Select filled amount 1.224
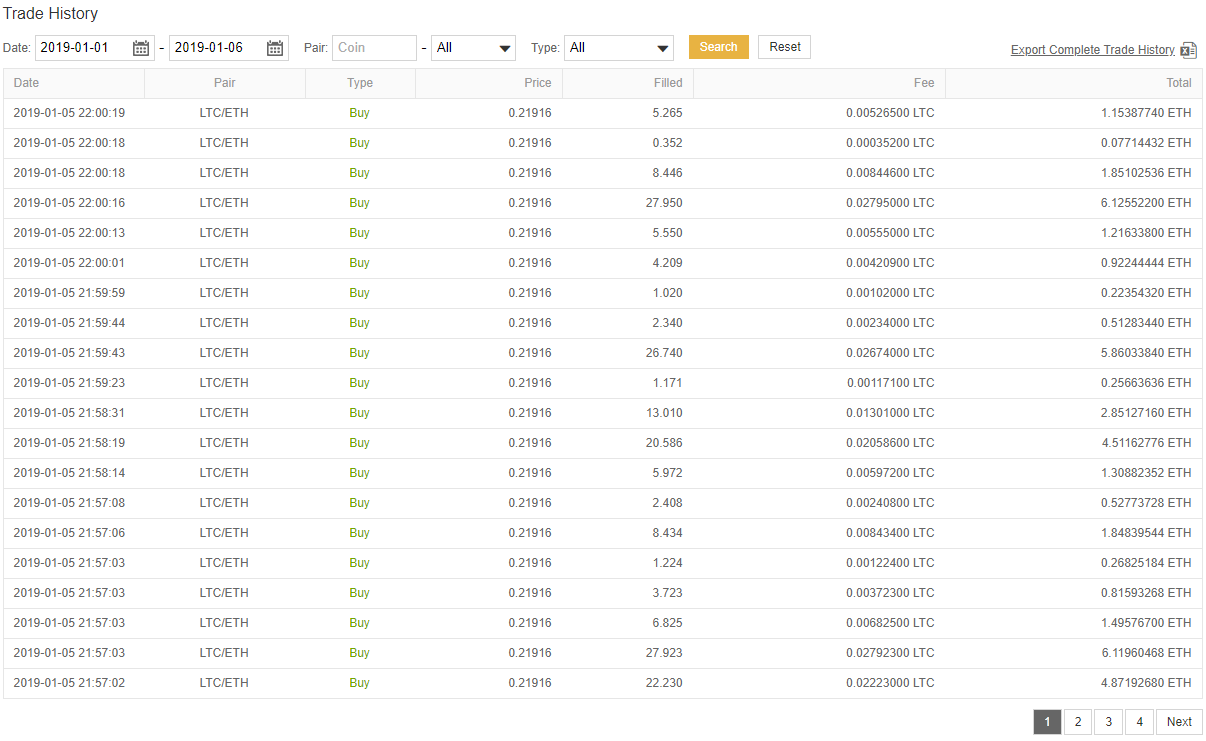1206x741 pixels. coord(667,563)
